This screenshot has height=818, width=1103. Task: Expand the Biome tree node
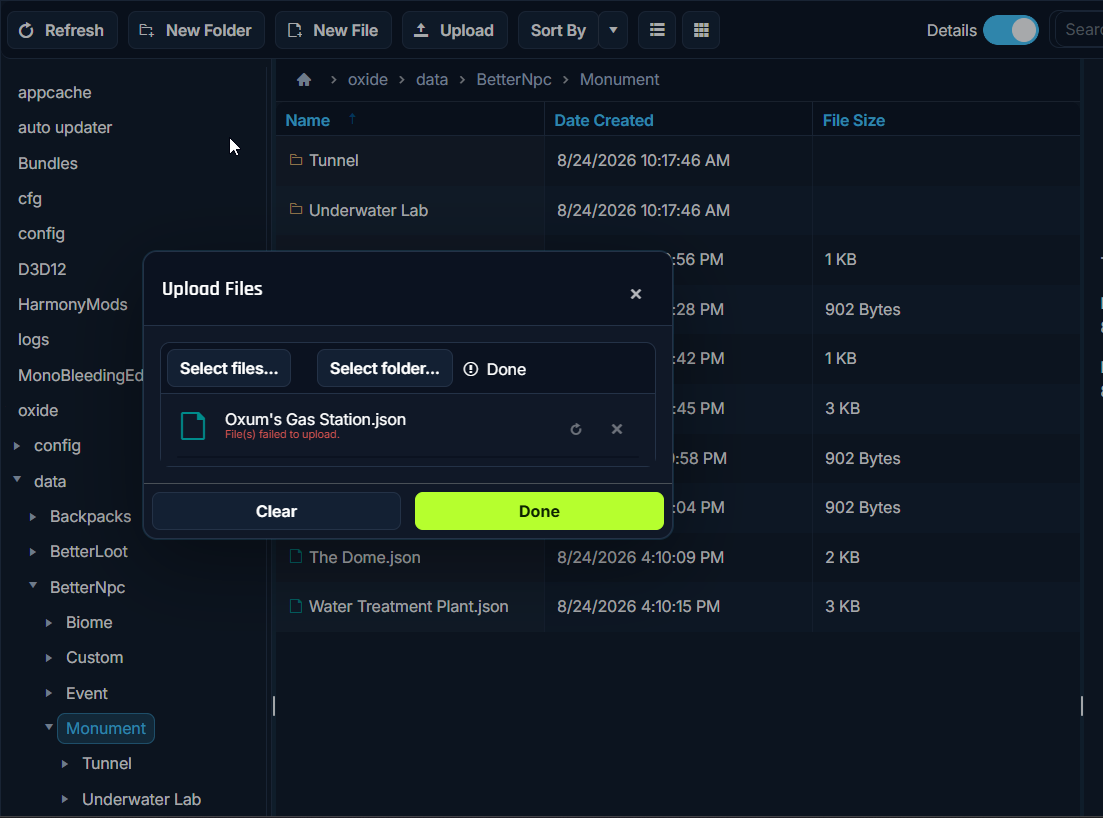point(49,623)
